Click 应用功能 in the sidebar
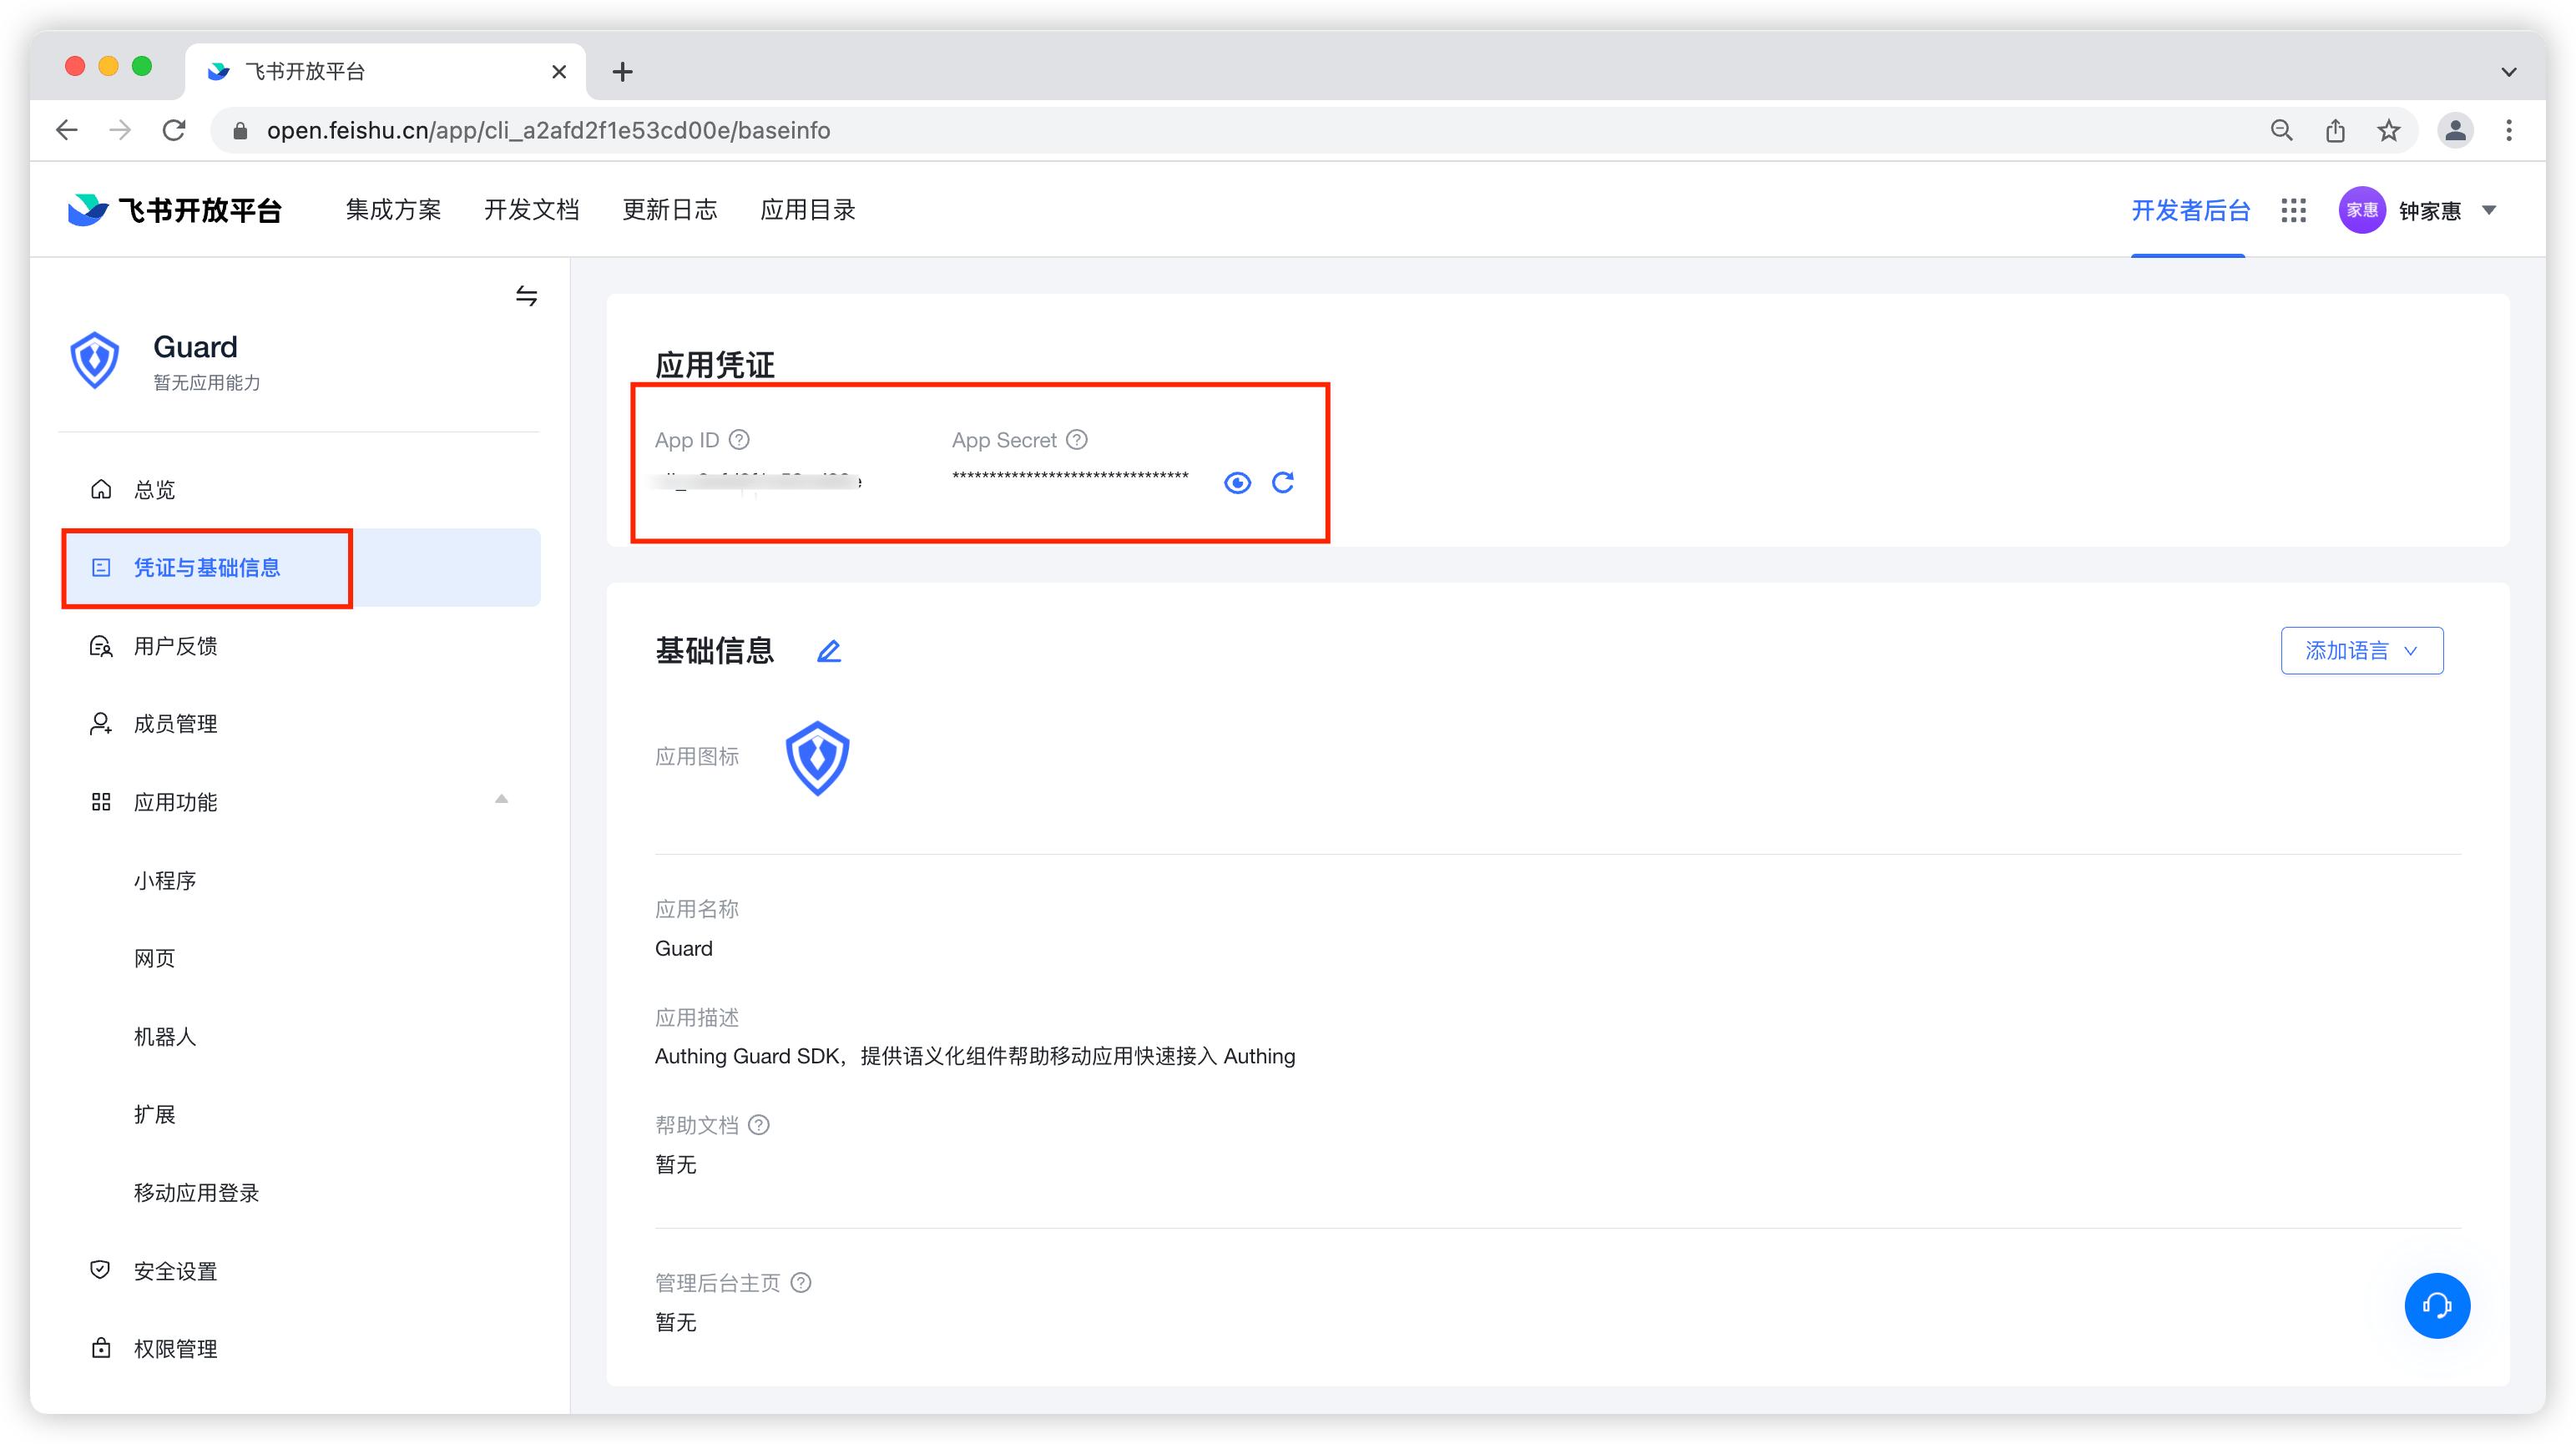2576x1444 pixels. tap(300, 802)
